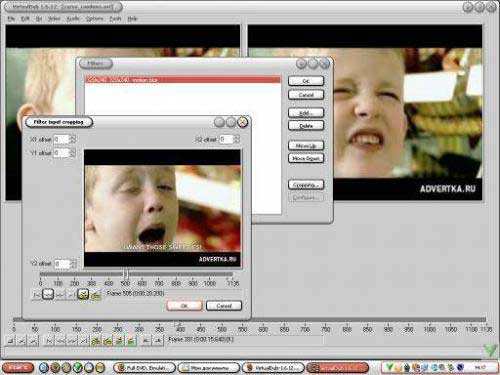Play input video in the main toolbar
Screen dimensions: 500x375
22,340
